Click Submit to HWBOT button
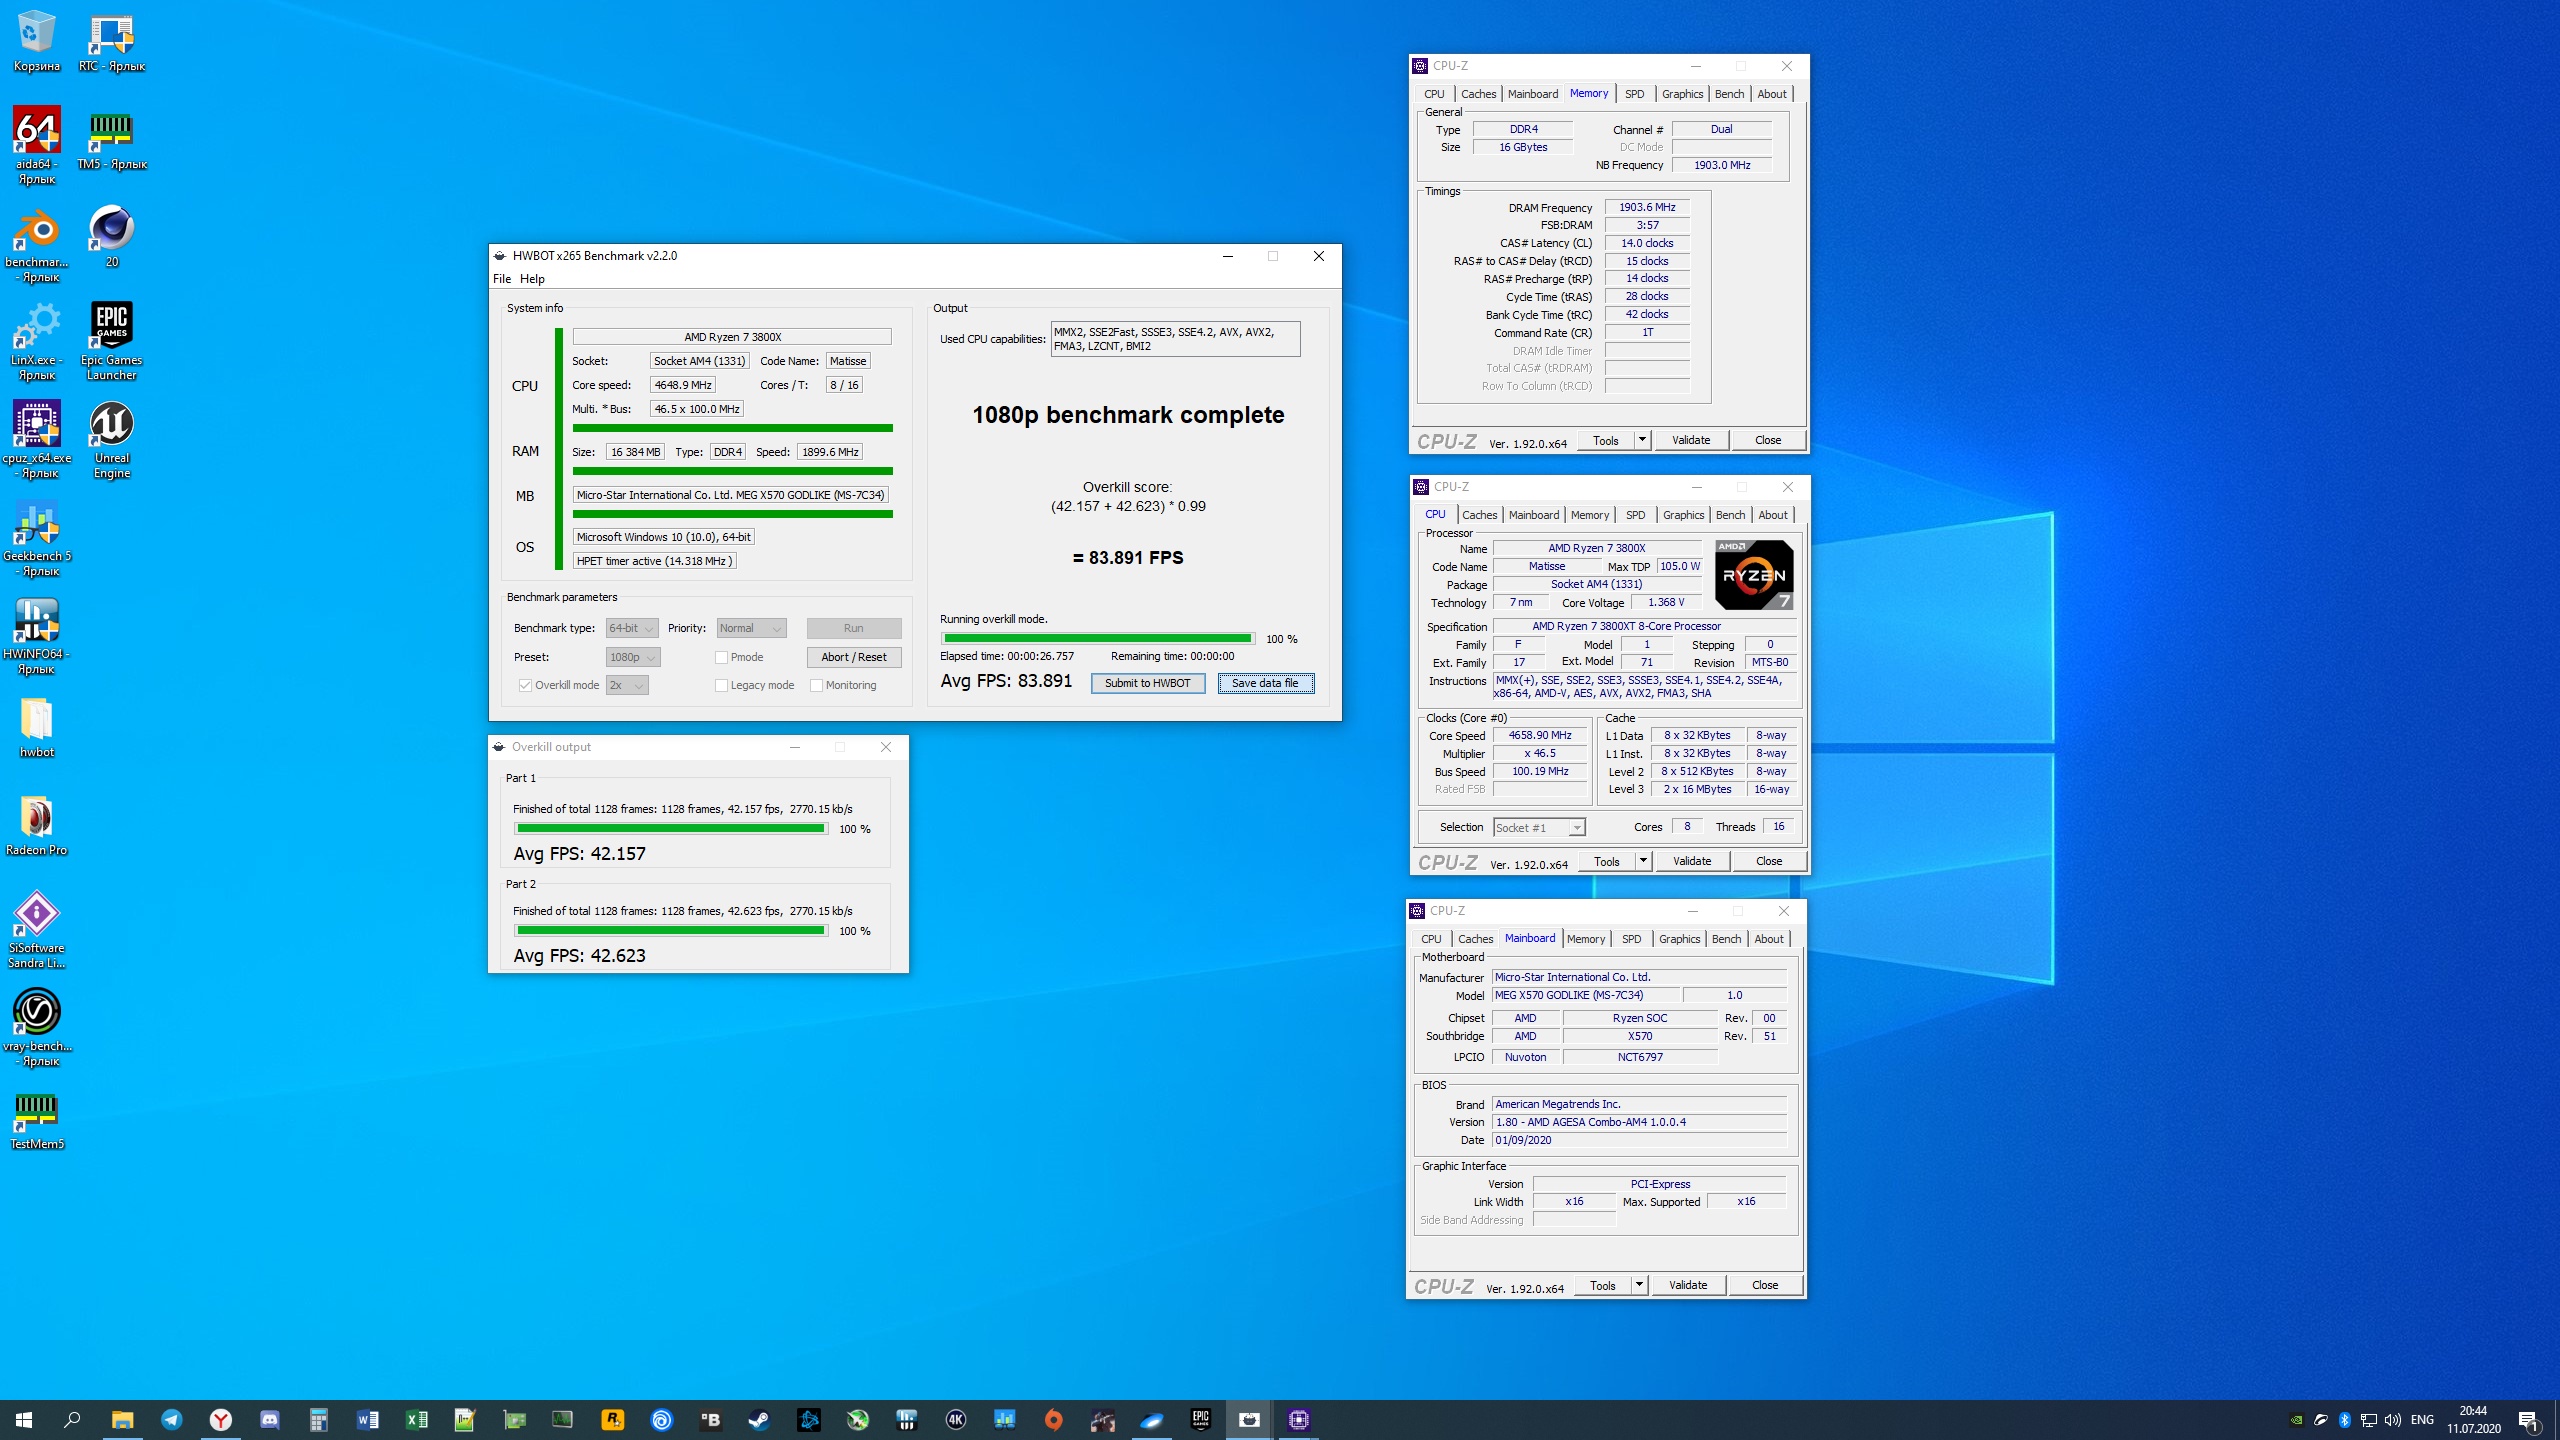 (1147, 683)
